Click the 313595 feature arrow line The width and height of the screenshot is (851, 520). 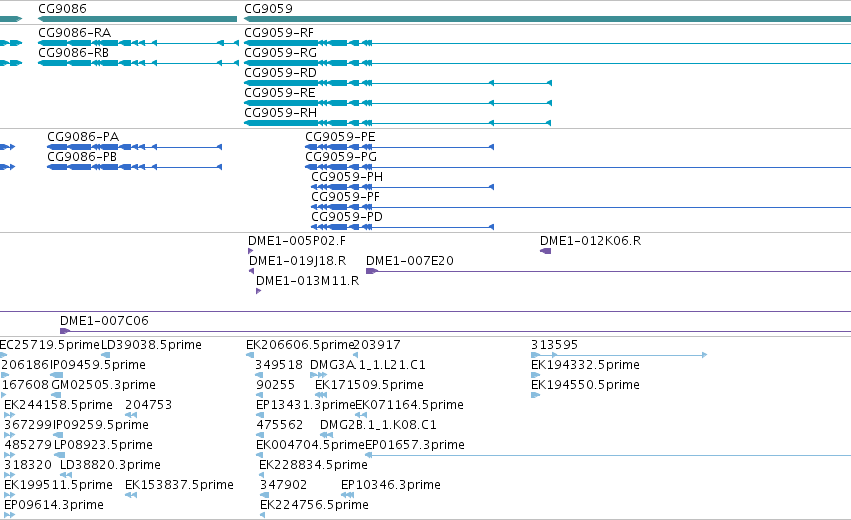click(619, 355)
